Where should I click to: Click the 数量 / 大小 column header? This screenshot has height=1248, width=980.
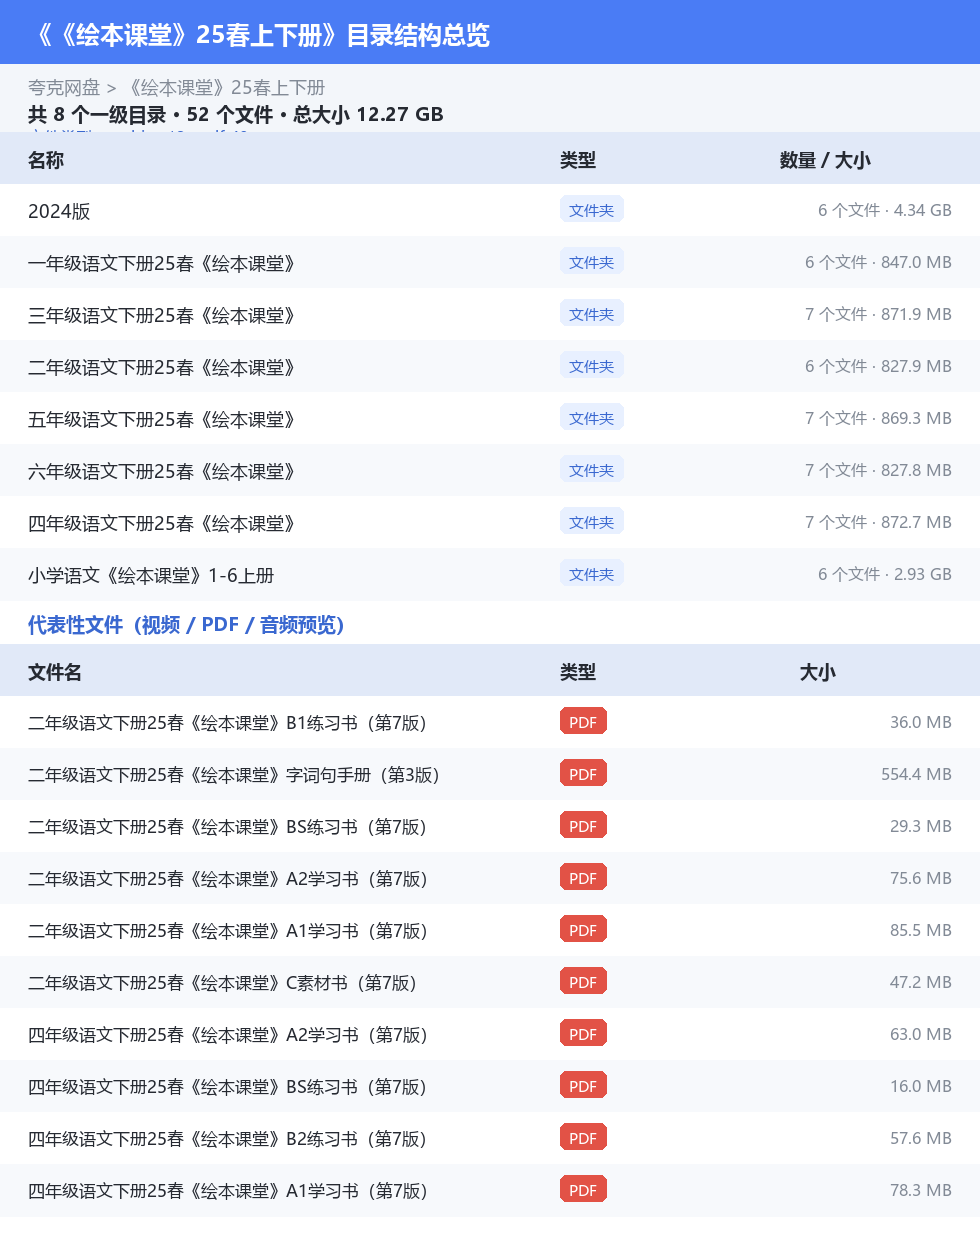(x=825, y=160)
